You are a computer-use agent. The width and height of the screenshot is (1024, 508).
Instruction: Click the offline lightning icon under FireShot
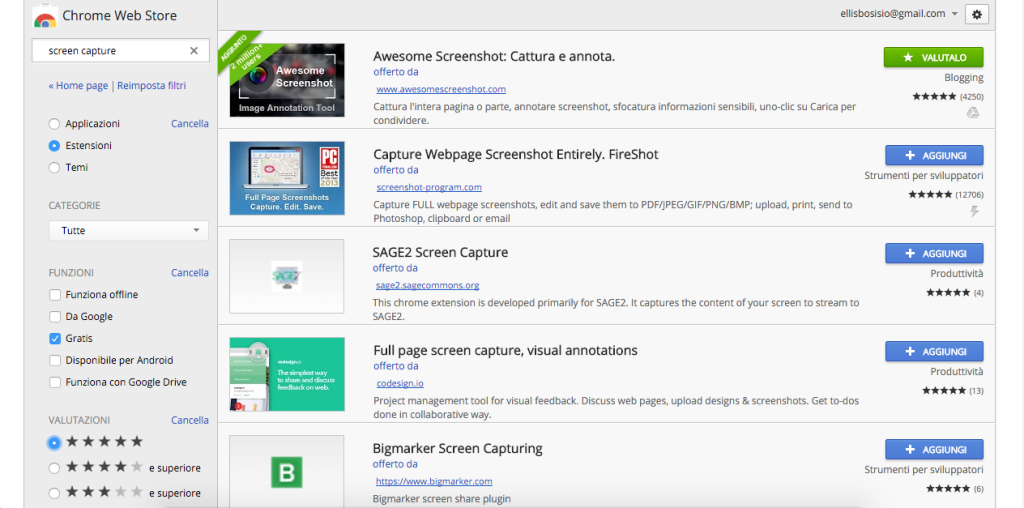pyautogui.click(x=974, y=211)
